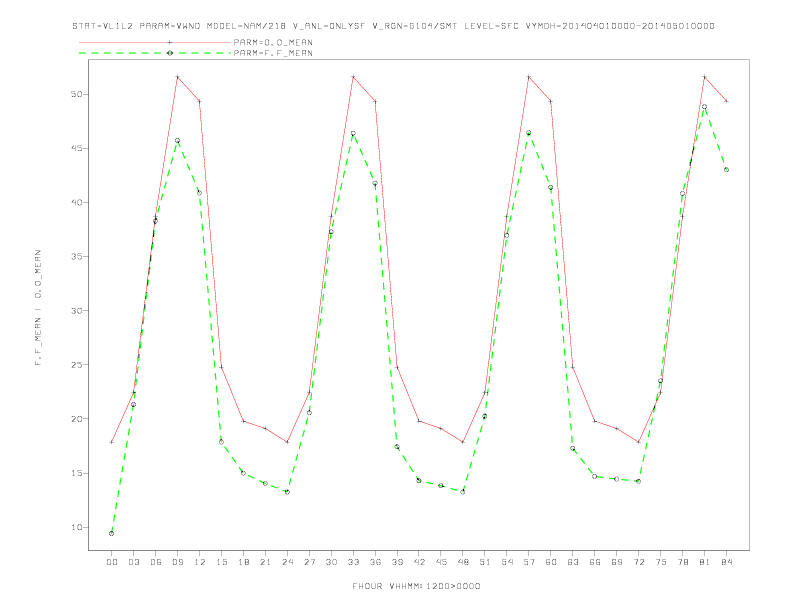Image resolution: width=792 pixels, height=612 pixels.
Task: Click the chart title starting with STAT=VLIL2
Action: [393, 26]
